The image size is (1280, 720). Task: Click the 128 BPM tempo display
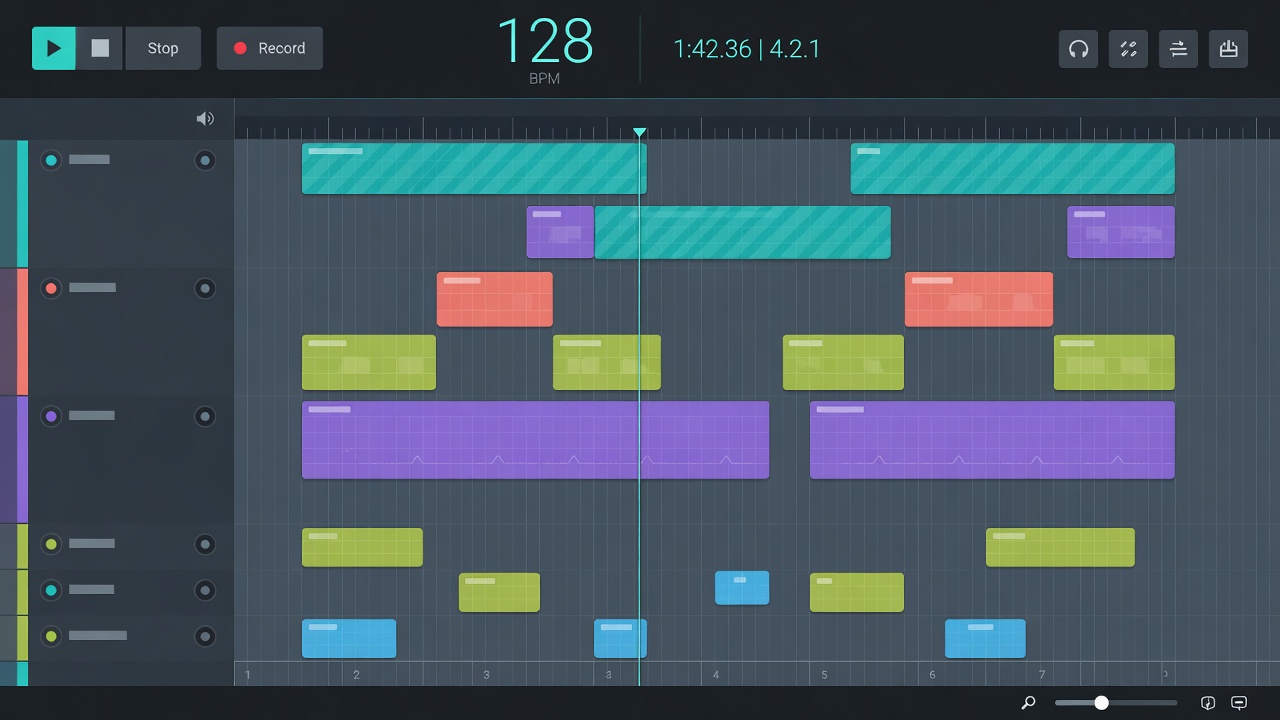click(x=545, y=50)
